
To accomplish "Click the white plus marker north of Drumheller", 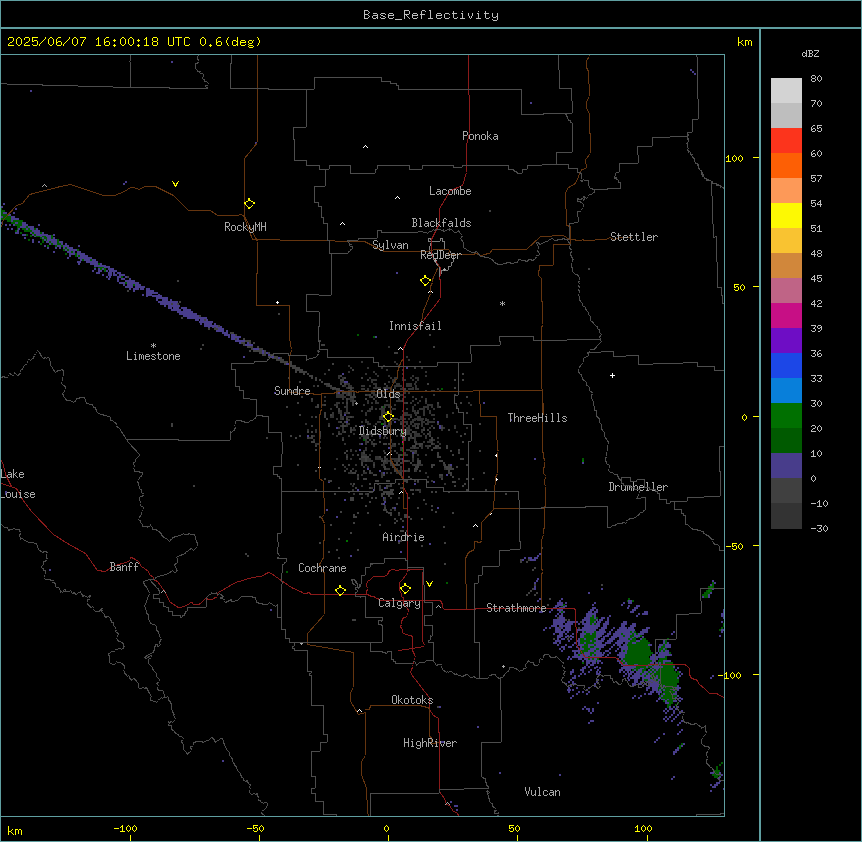I will tap(612, 375).
